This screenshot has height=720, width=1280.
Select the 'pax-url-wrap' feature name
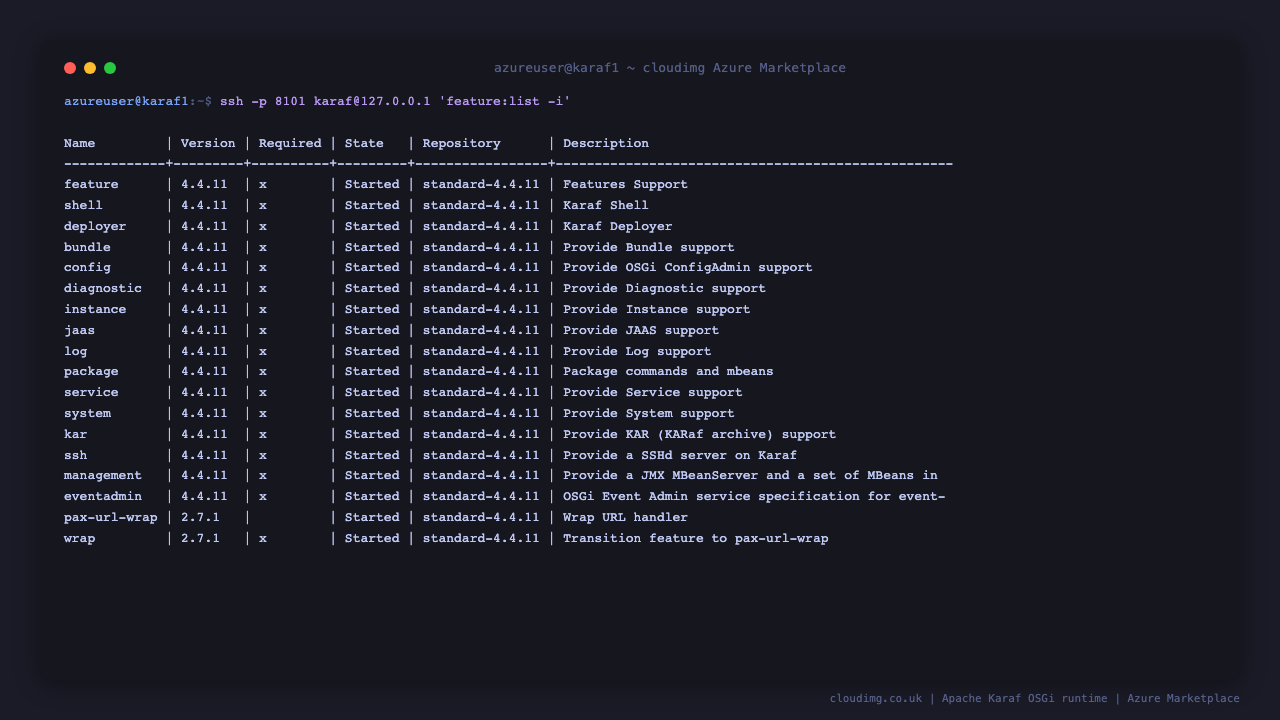(x=111, y=517)
